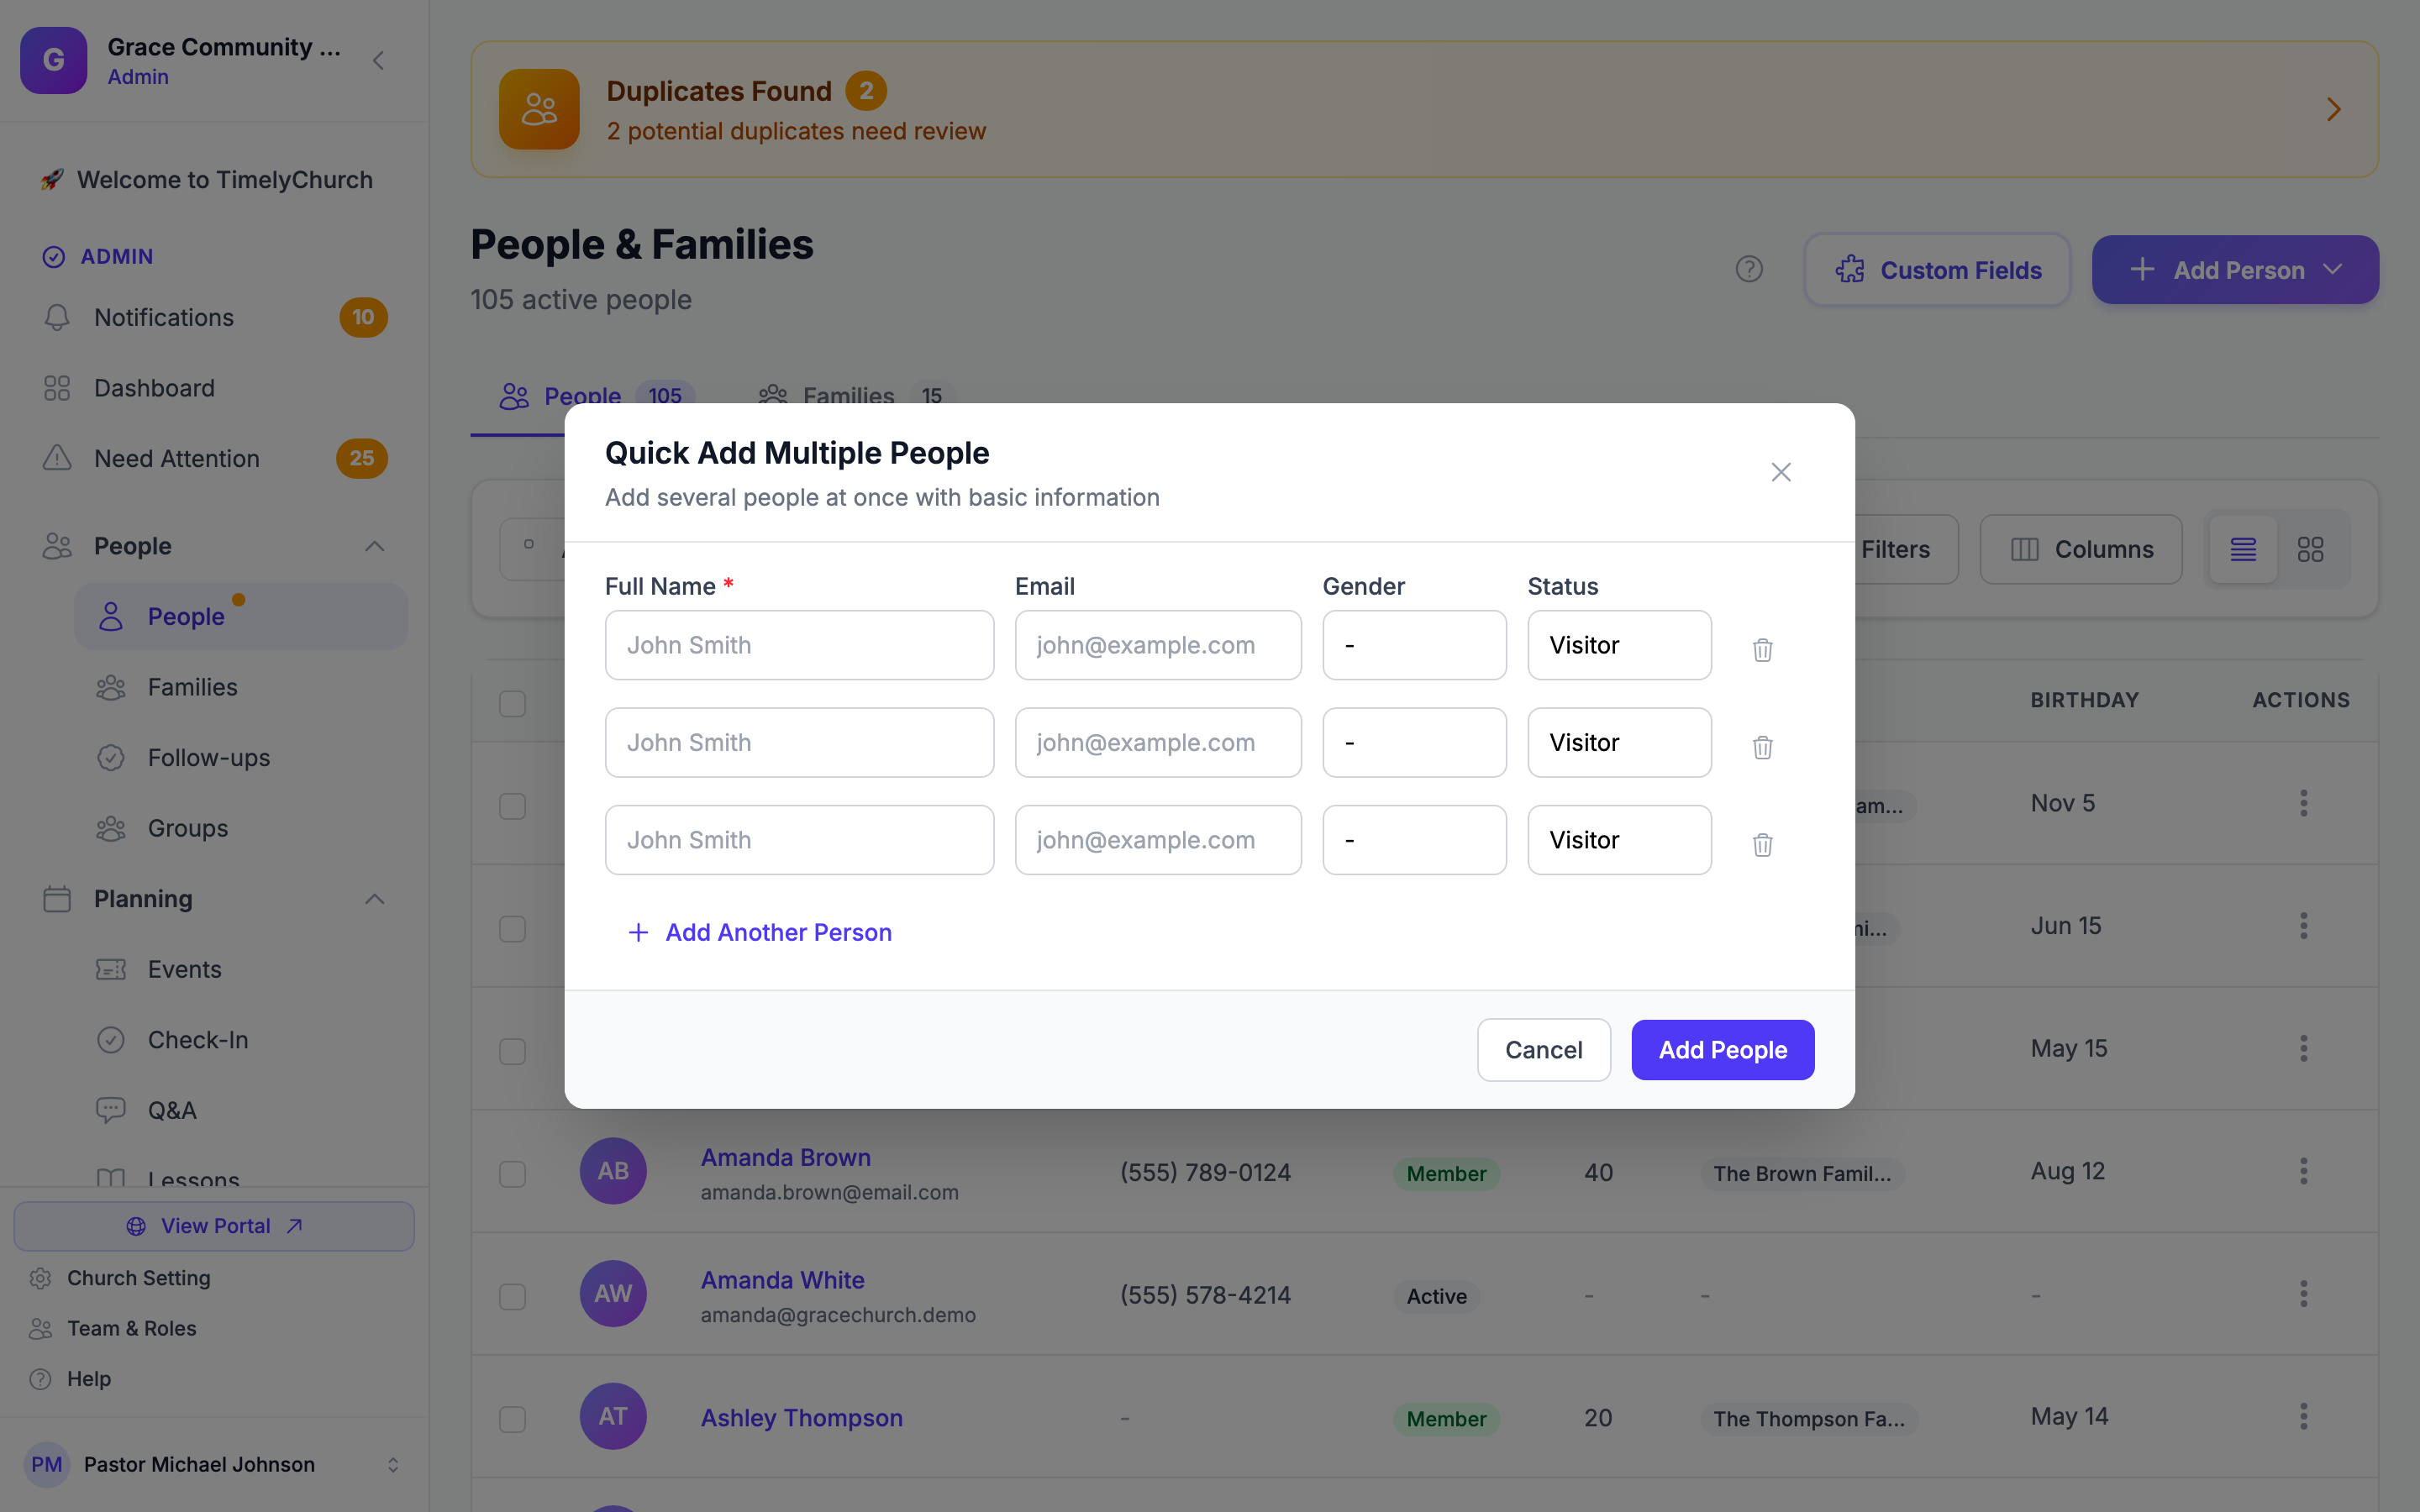Click the Columns button
Viewport: 2420px width, 1512px height.
(2080, 549)
